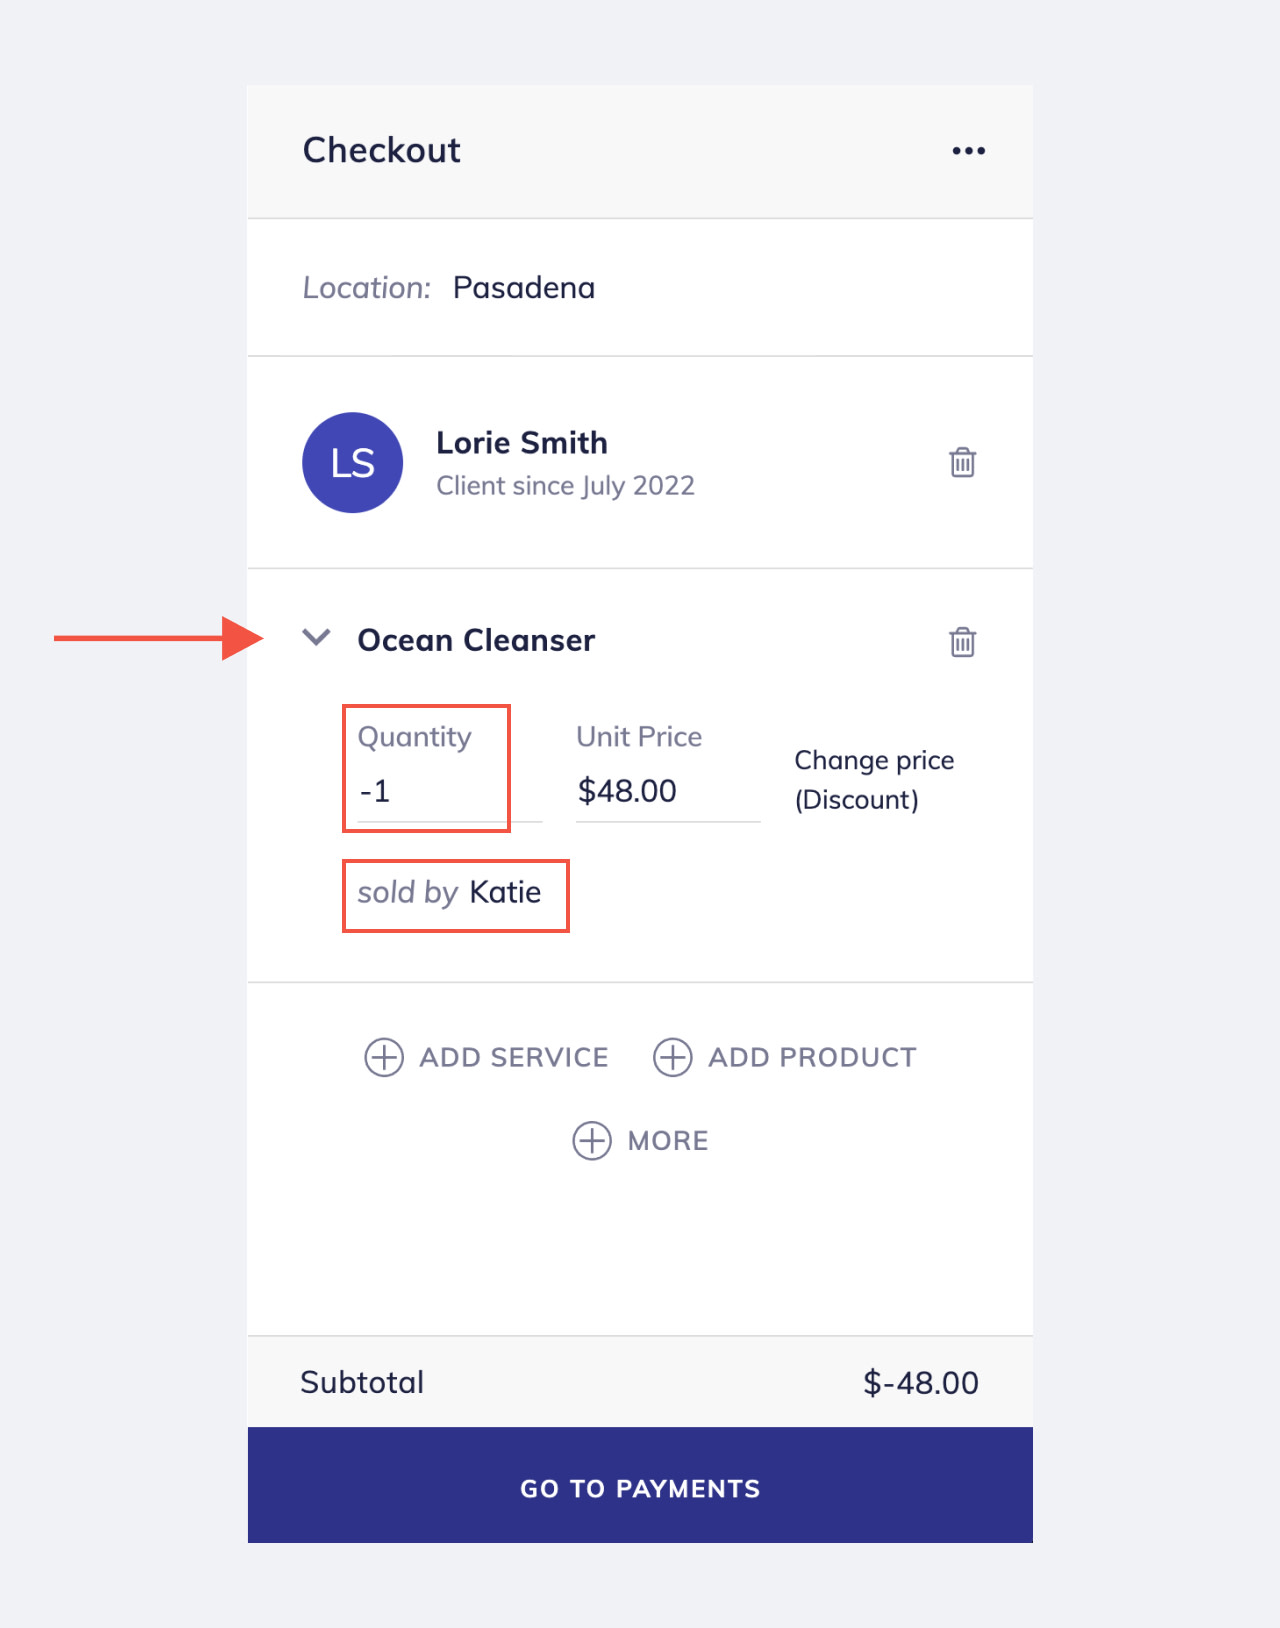Open the Pasadena location selector
The width and height of the screenshot is (1280, 1628).
(524, 288)
